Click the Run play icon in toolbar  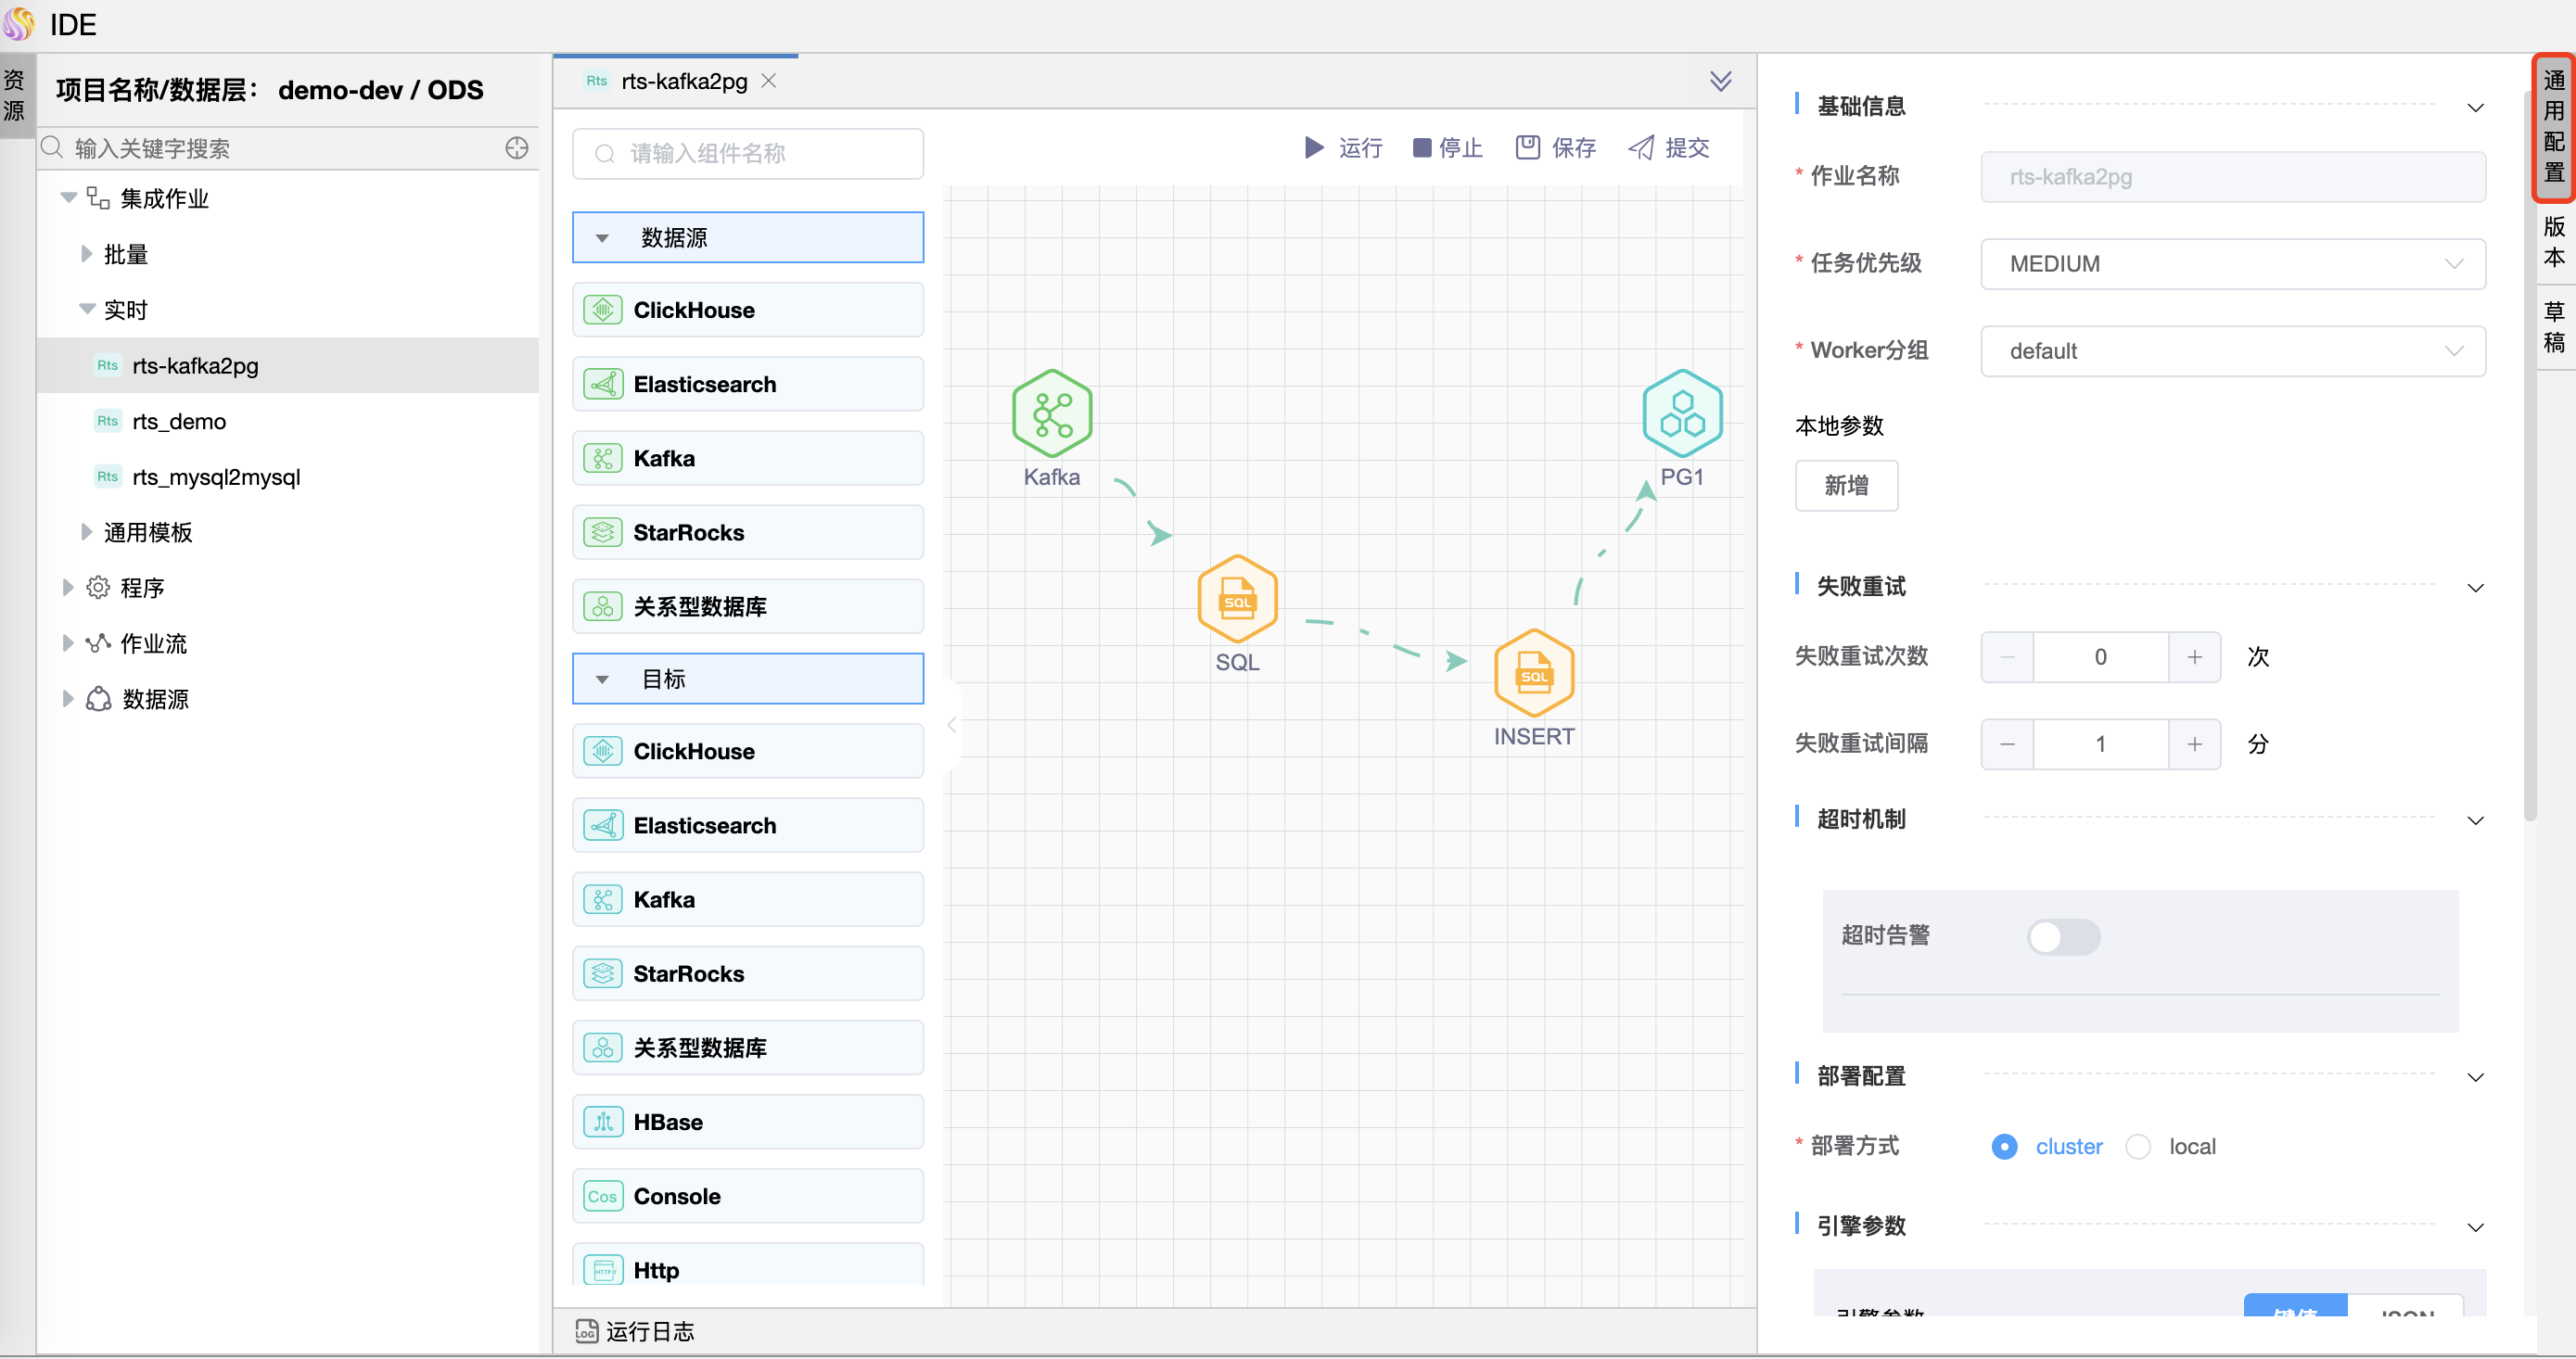pyautogui.click(x=1314, y=148)
